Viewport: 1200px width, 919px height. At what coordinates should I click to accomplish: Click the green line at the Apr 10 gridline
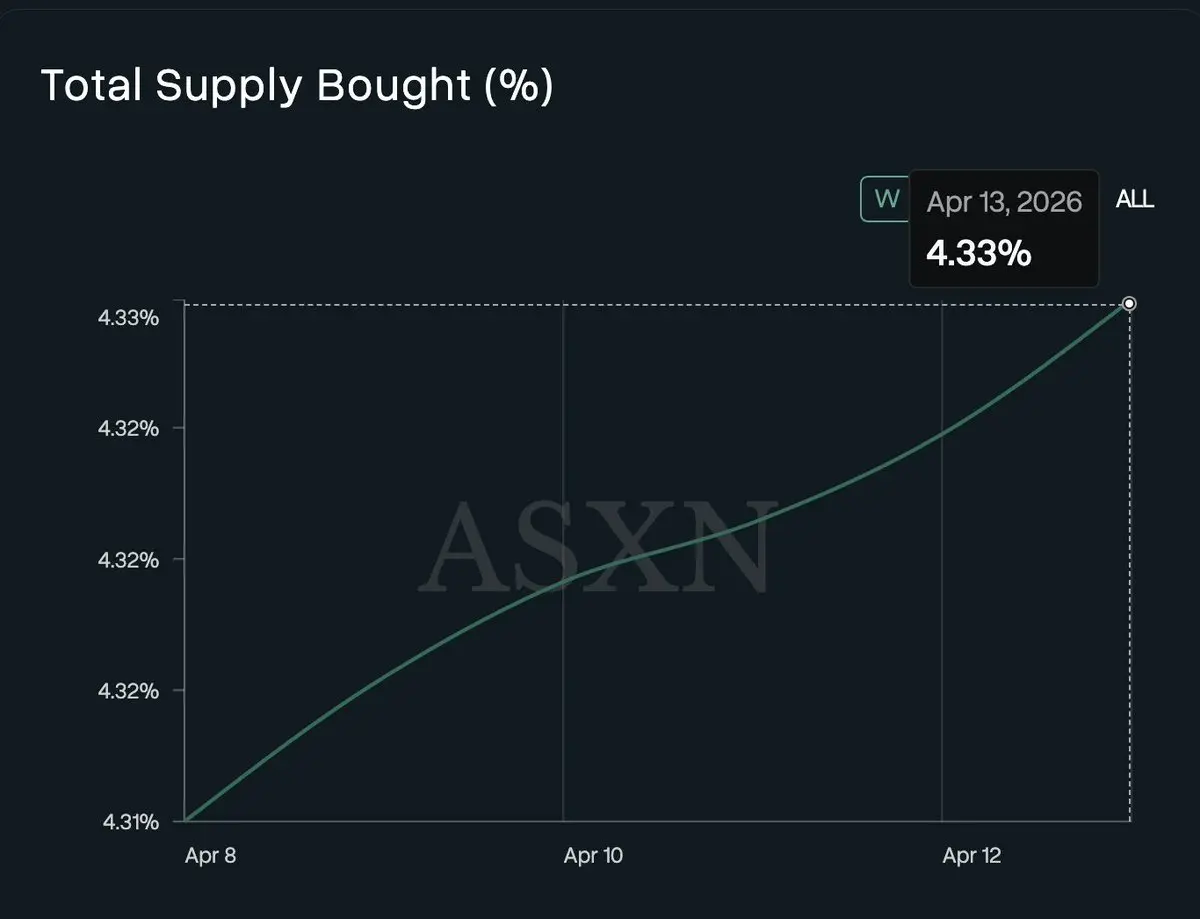pos(563,579)
